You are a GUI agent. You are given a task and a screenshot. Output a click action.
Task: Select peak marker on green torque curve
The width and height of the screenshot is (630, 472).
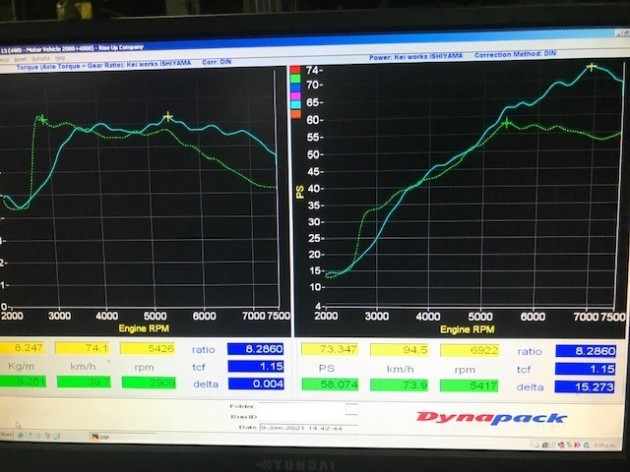41,119
